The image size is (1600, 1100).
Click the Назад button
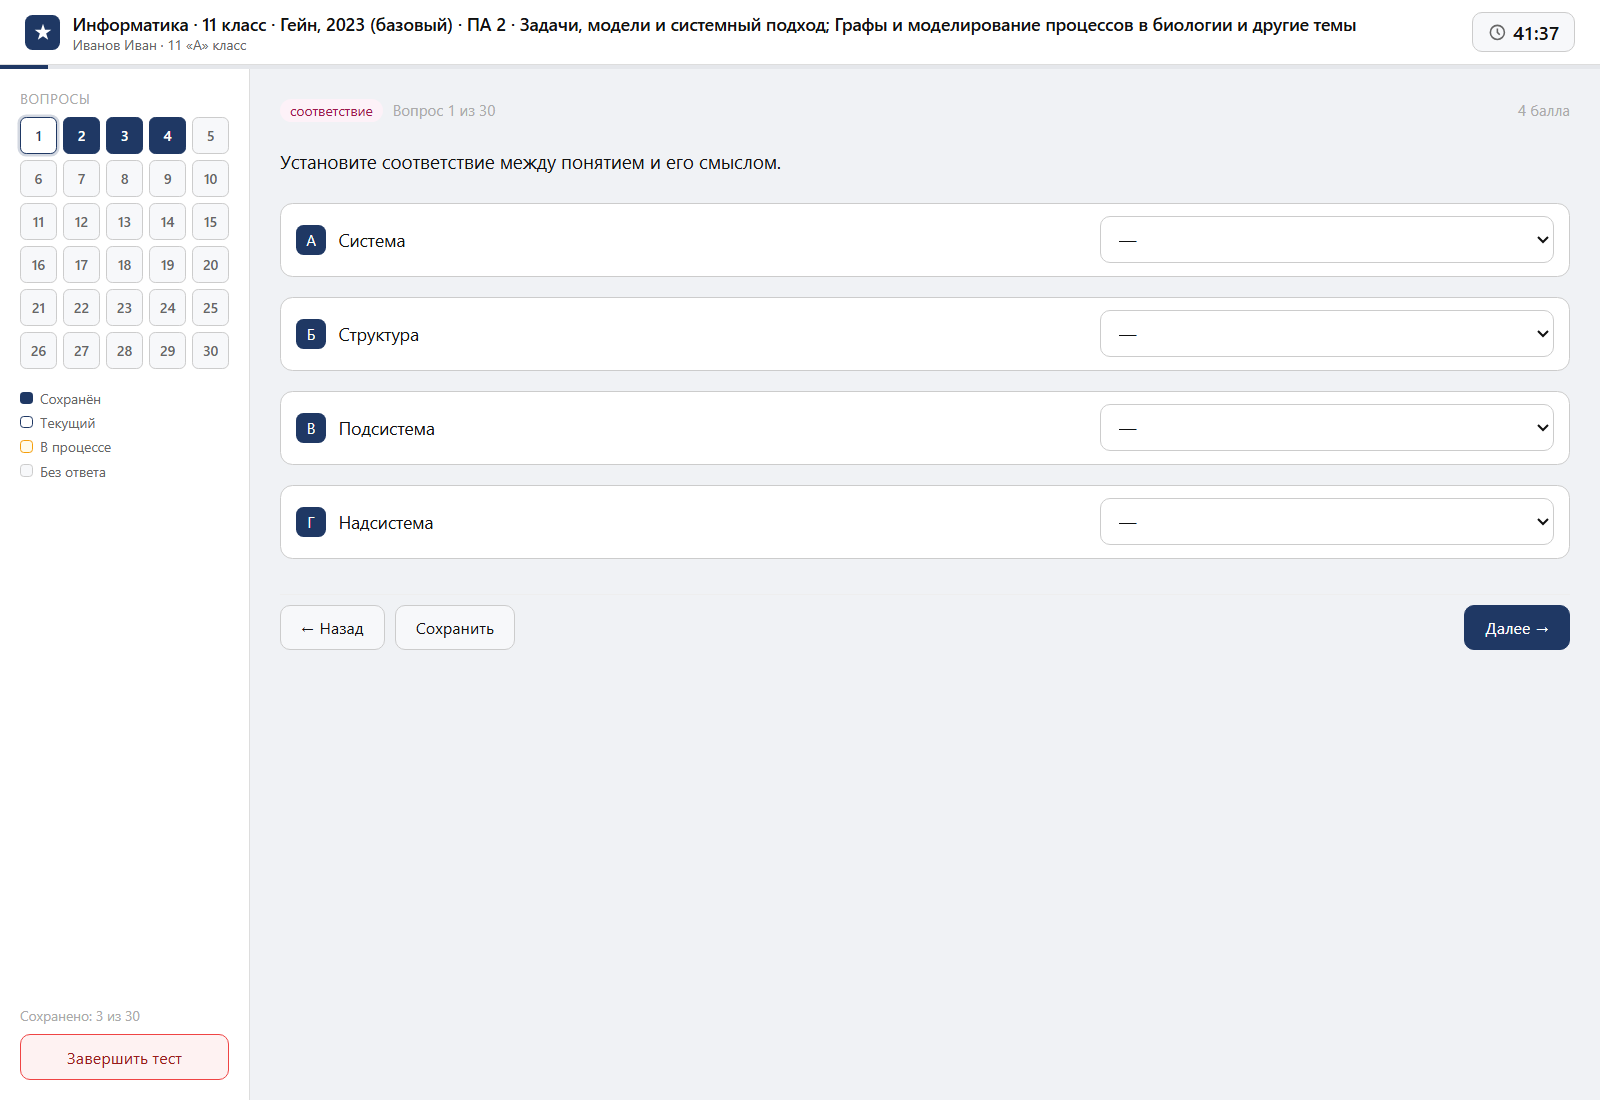[332, 628]
